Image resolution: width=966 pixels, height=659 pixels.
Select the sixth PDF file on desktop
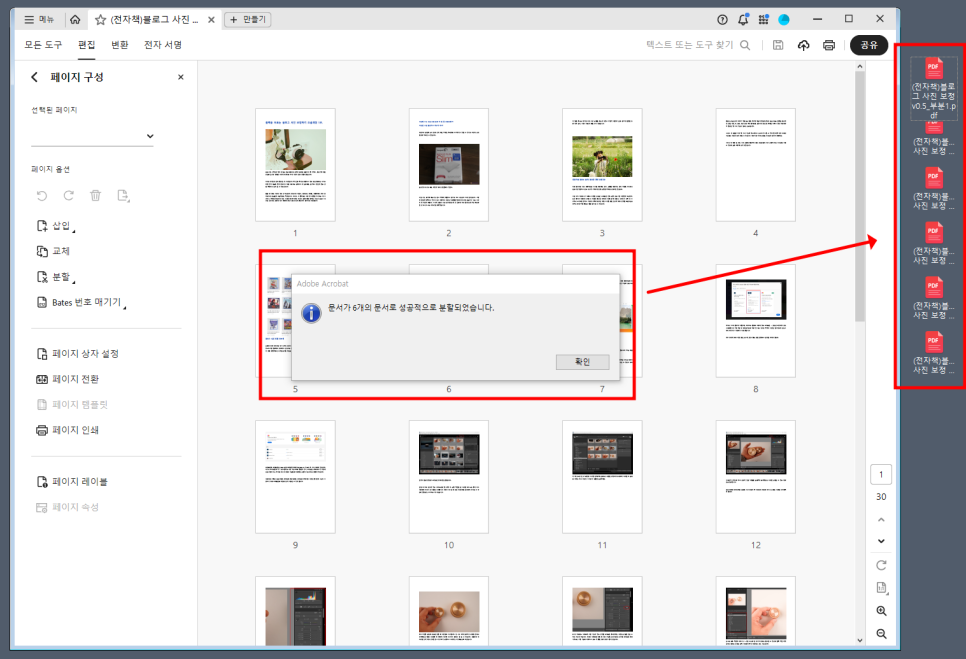(x=934, y=353)
